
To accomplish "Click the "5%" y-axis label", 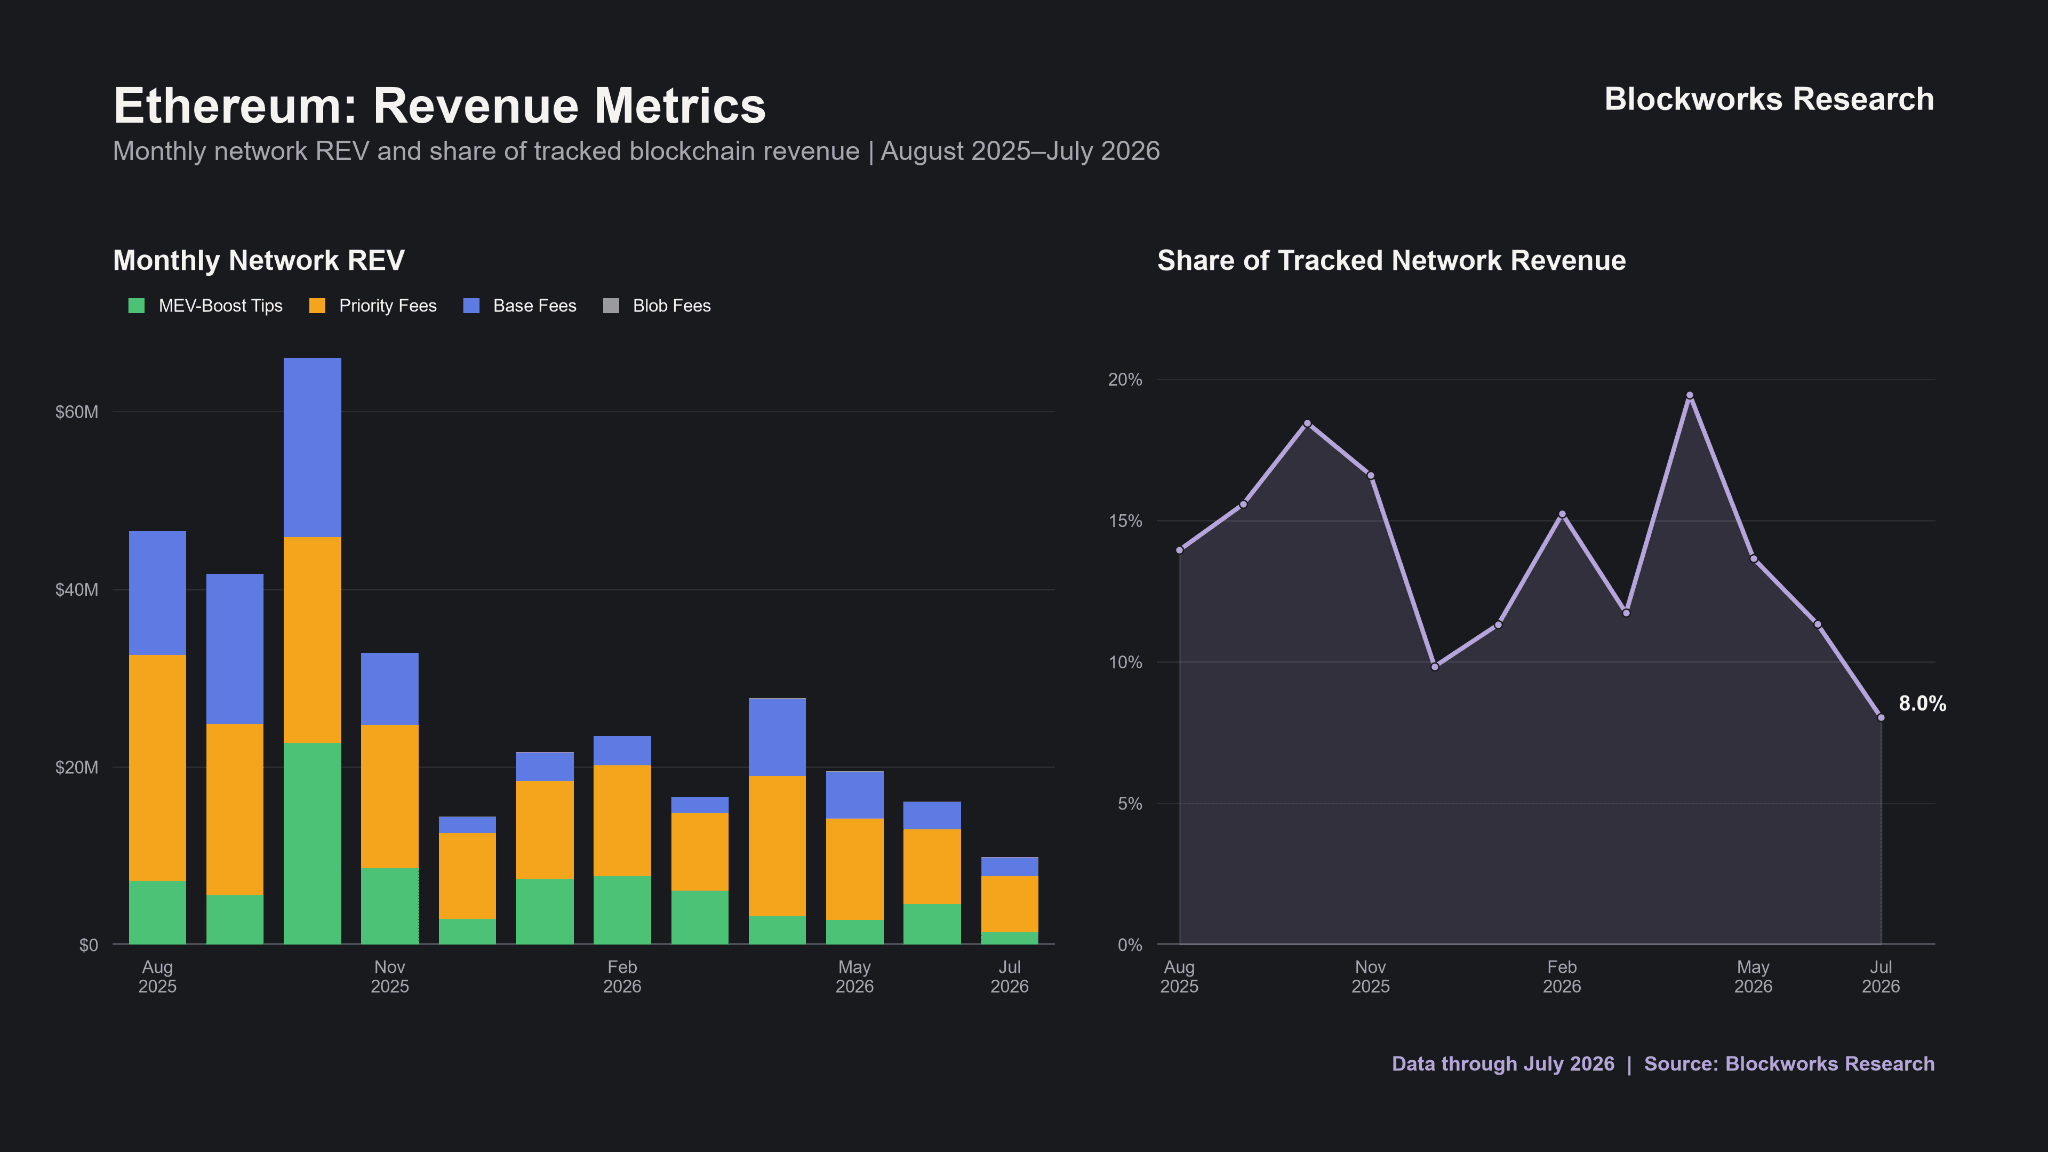I will [1130, 804].
